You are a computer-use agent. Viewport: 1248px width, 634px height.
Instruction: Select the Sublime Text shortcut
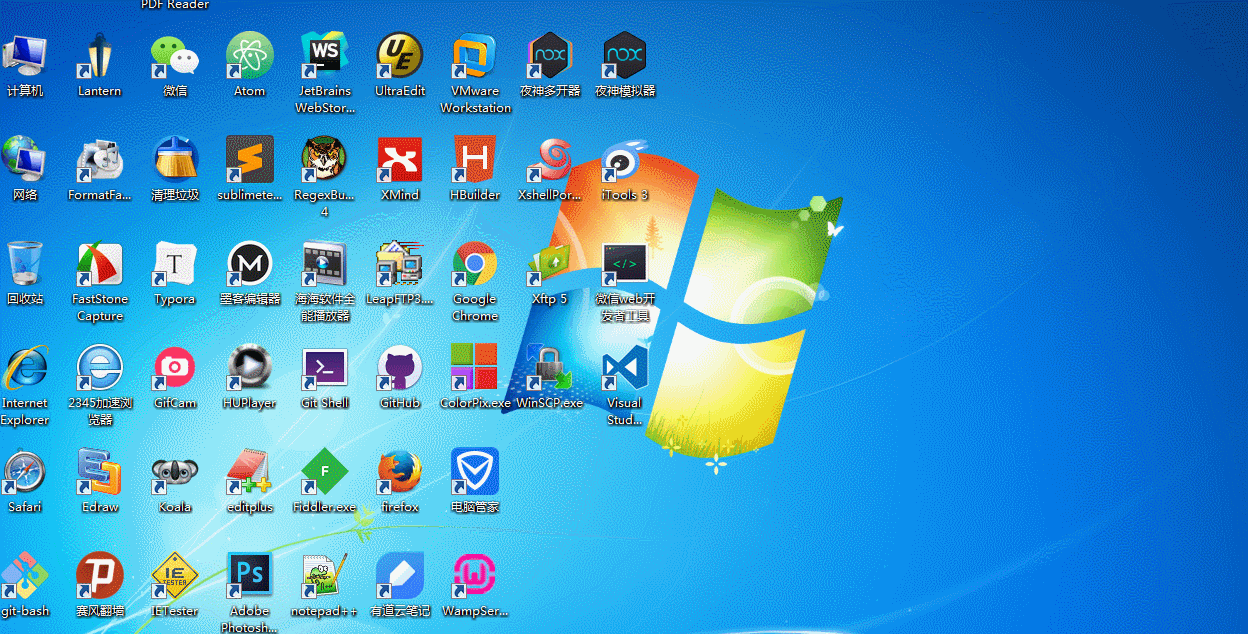click(x=250, y=160)
